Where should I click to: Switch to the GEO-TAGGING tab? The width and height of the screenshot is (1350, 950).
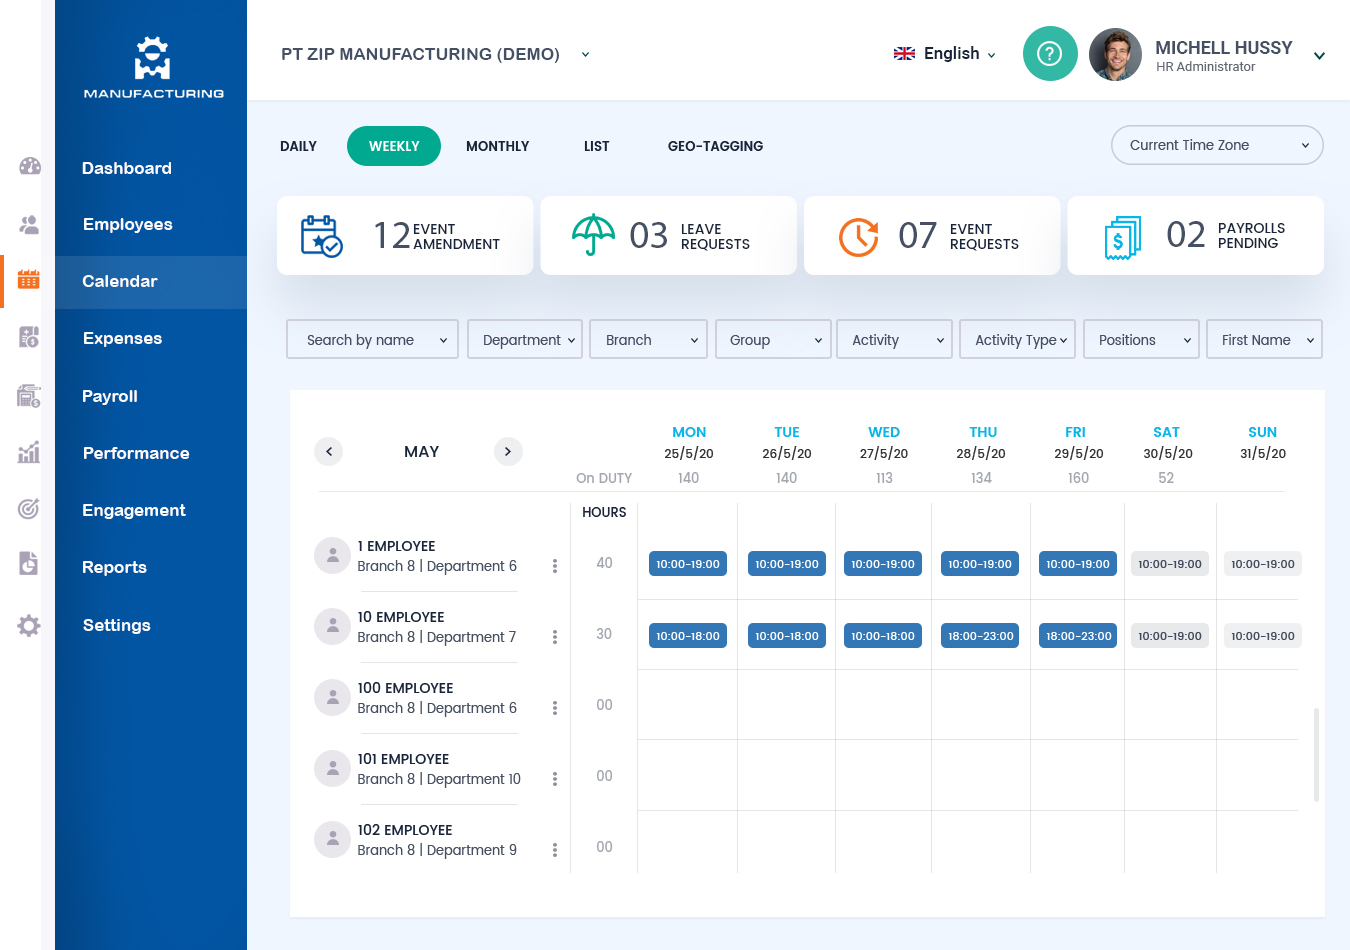pos(716,146)
